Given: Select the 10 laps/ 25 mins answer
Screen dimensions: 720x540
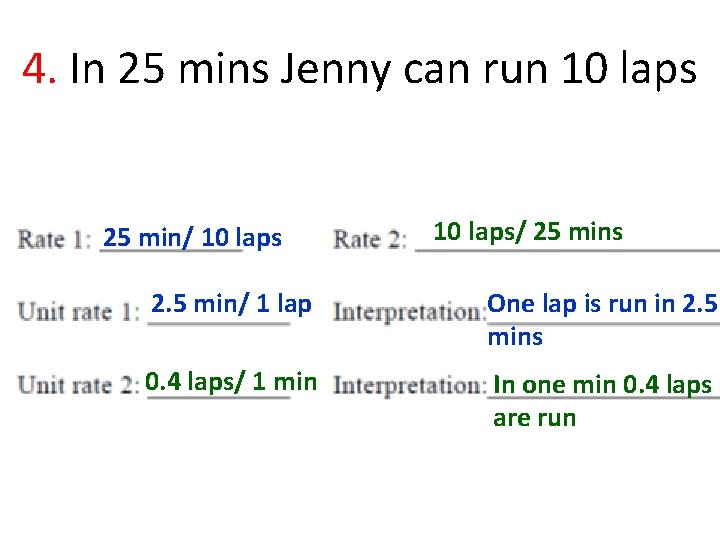Looking at the screenshot, I should (528, 231).
